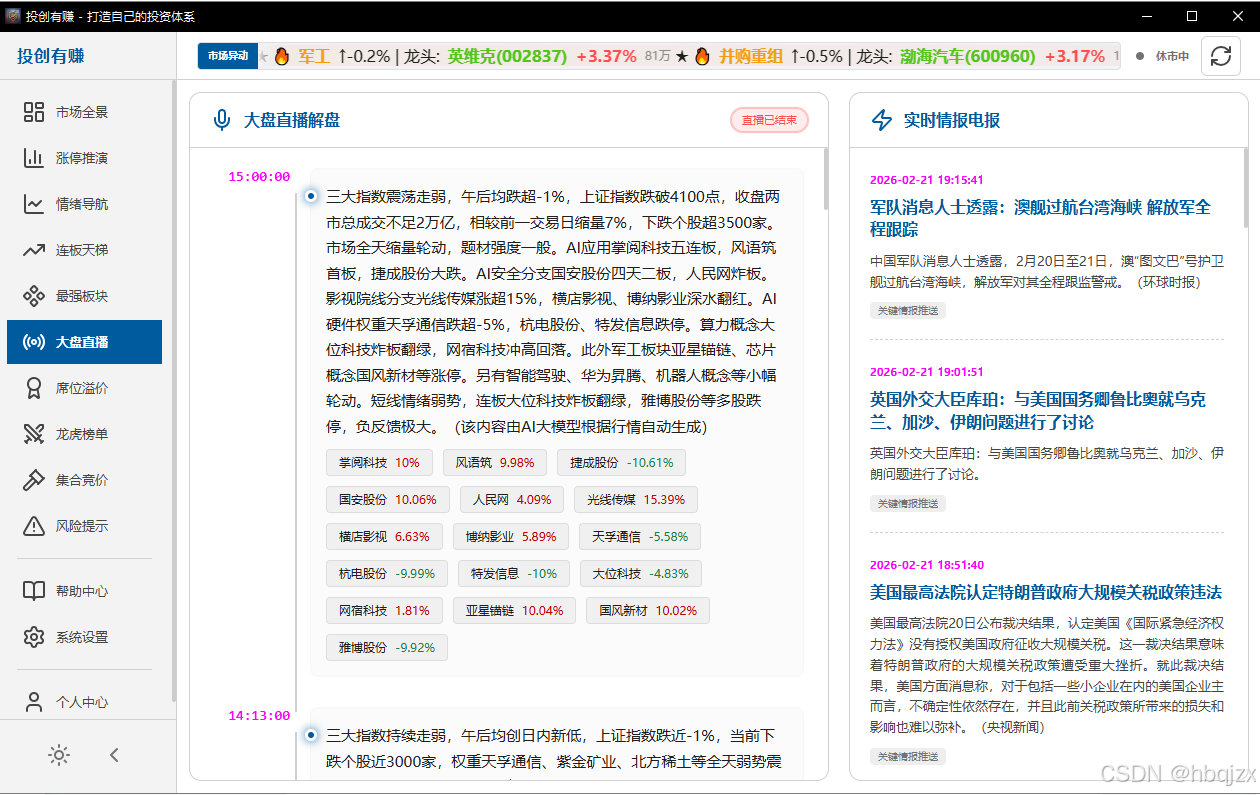
Task: Click the 系统设置 gear icon
Action: [x=34, y=637]
